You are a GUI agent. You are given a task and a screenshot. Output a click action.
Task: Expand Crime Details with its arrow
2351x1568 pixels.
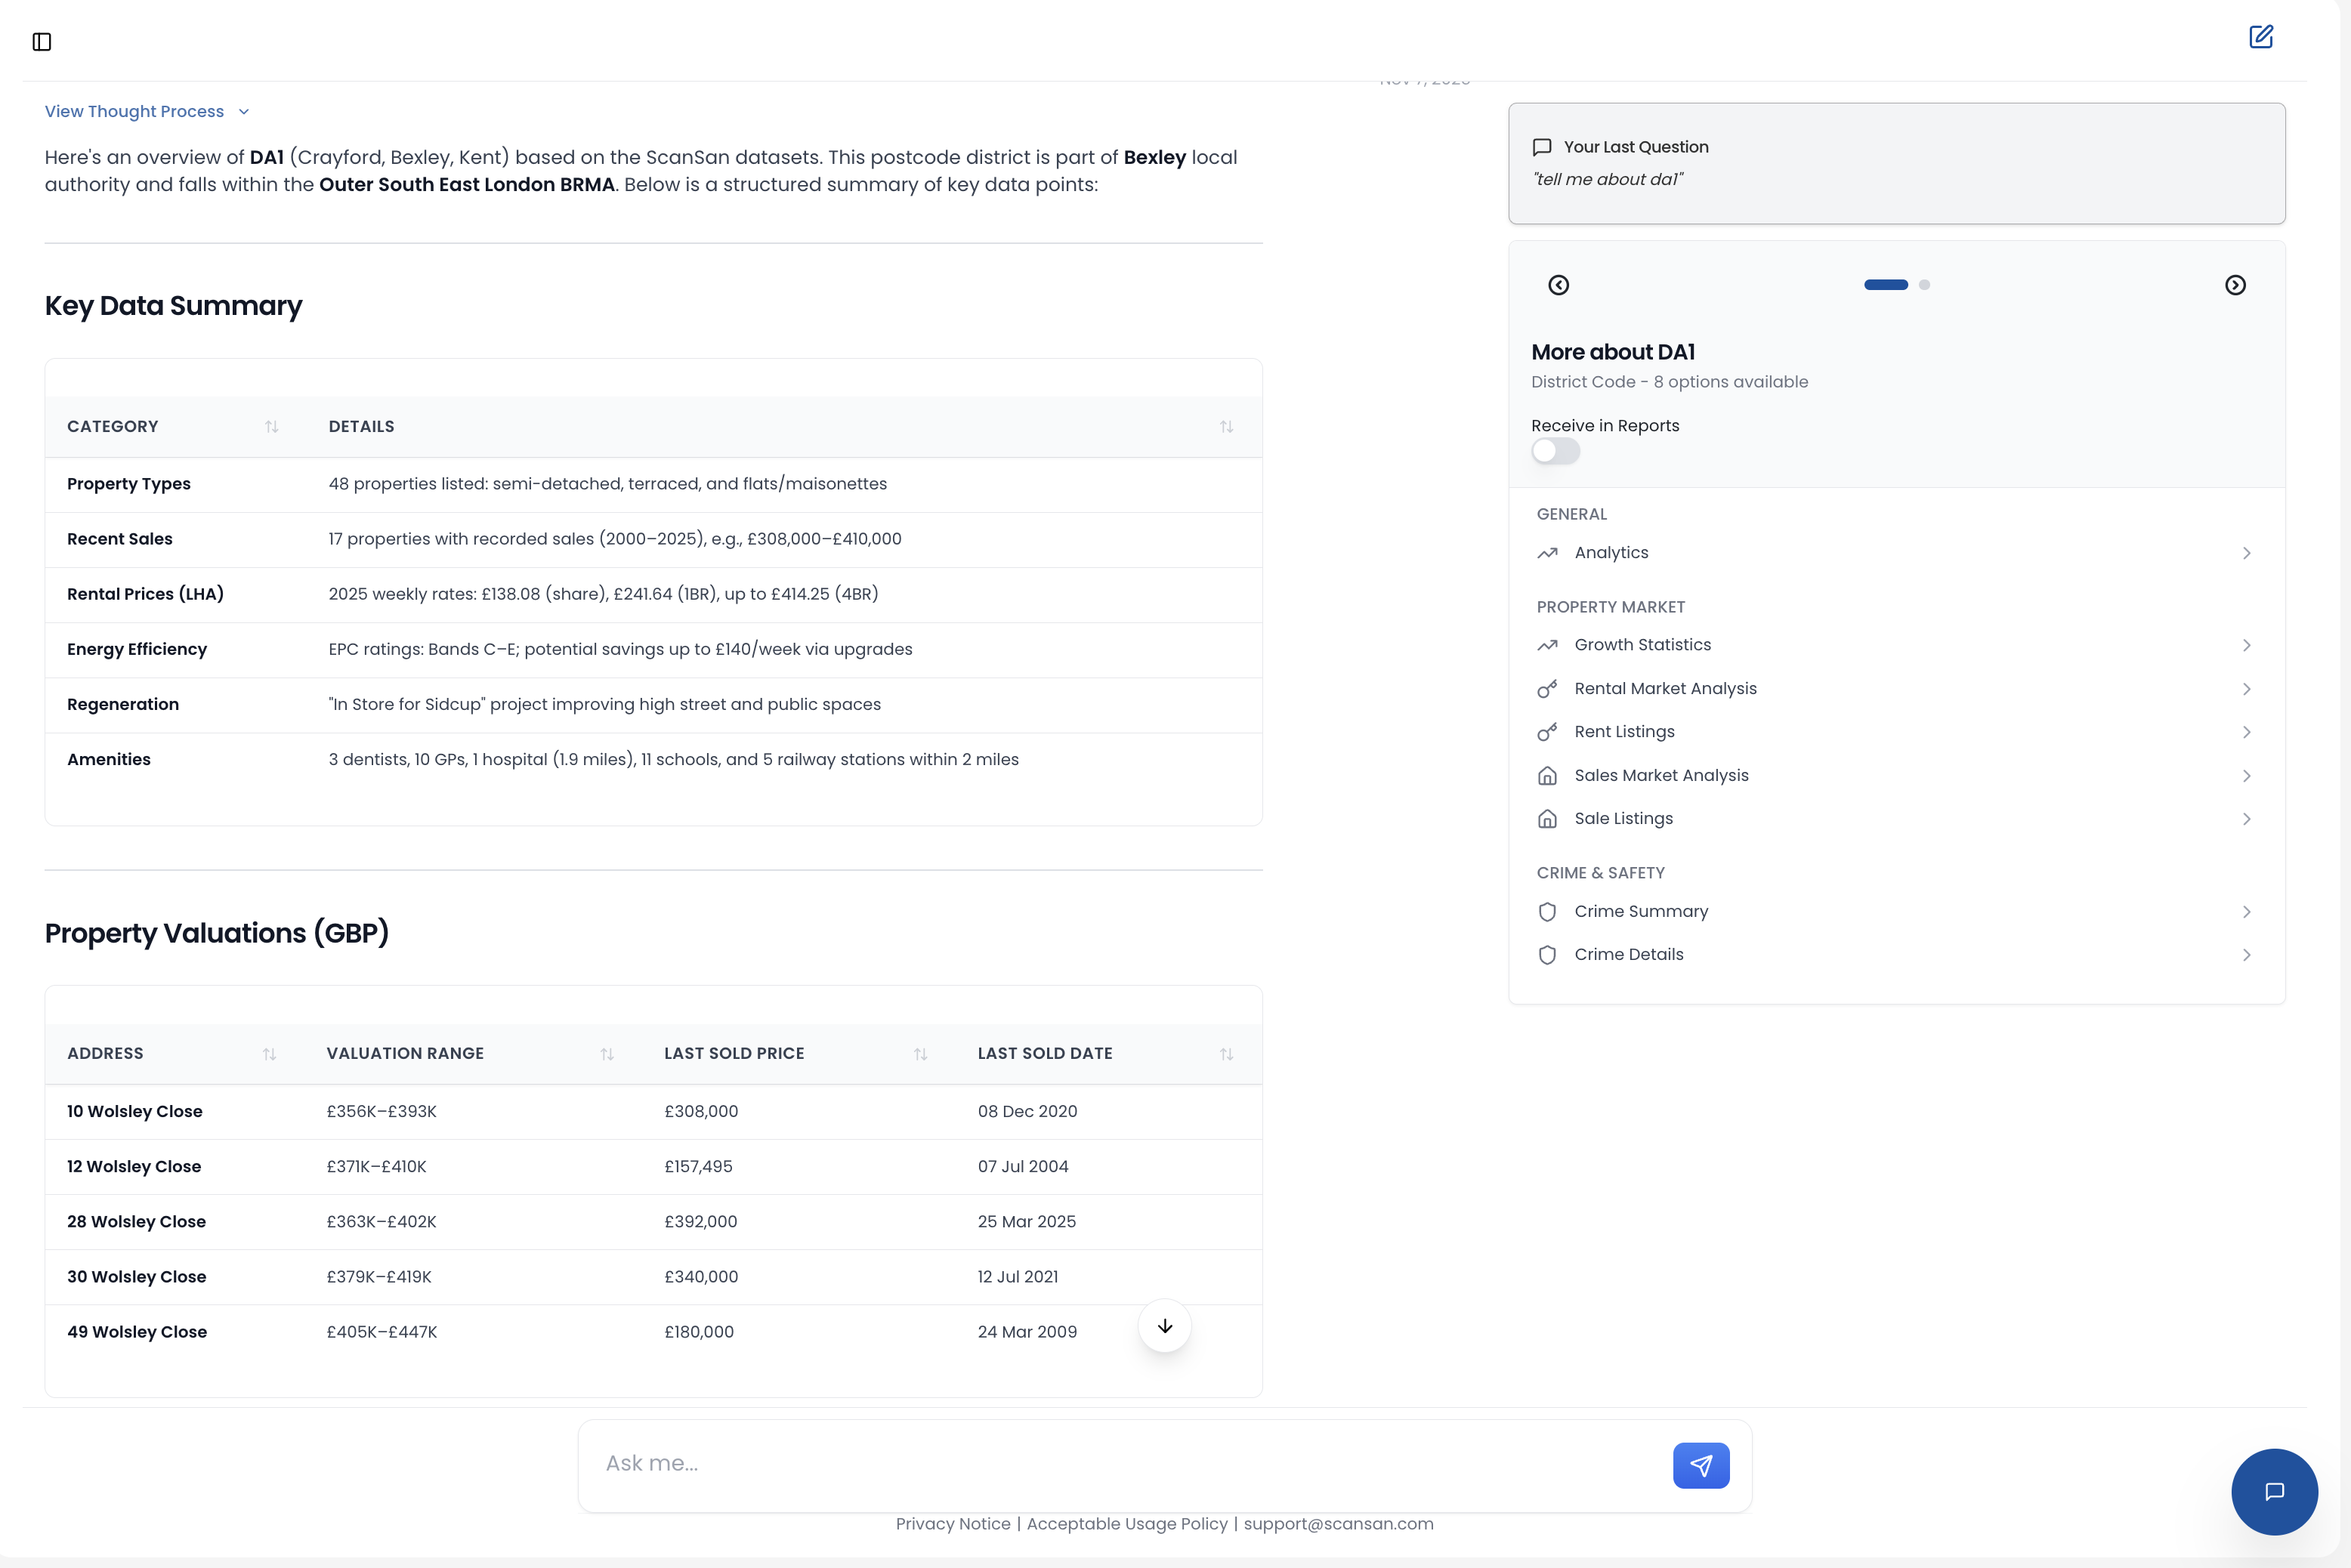click(x=2247, y=955)
